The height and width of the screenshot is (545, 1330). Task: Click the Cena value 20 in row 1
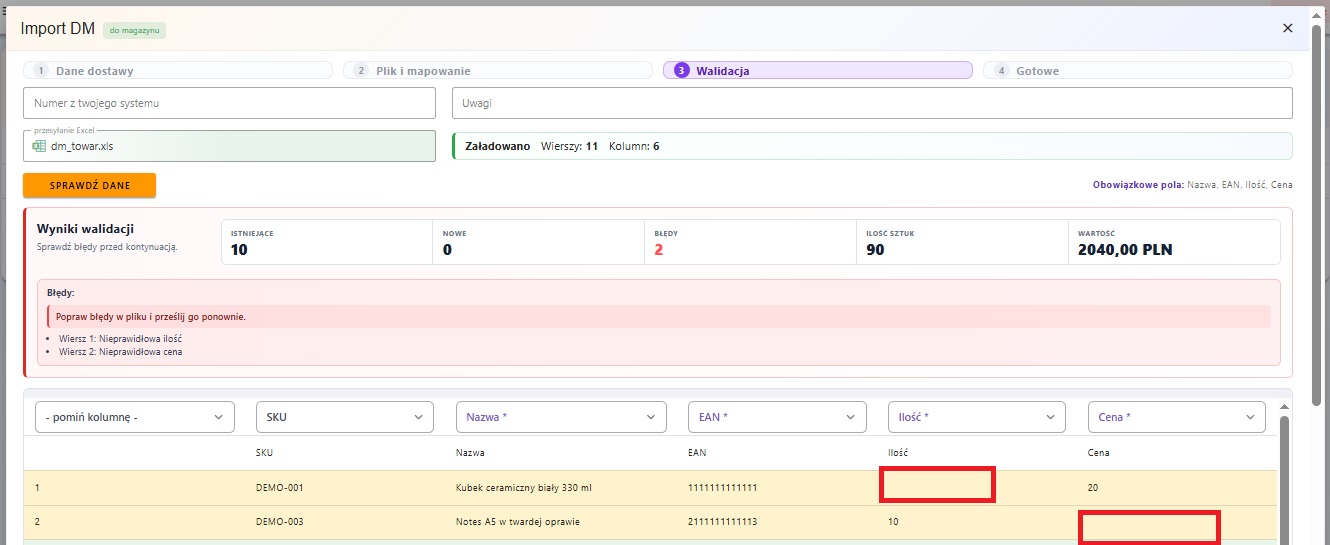pyautogui.click(x=1093, y=488)
